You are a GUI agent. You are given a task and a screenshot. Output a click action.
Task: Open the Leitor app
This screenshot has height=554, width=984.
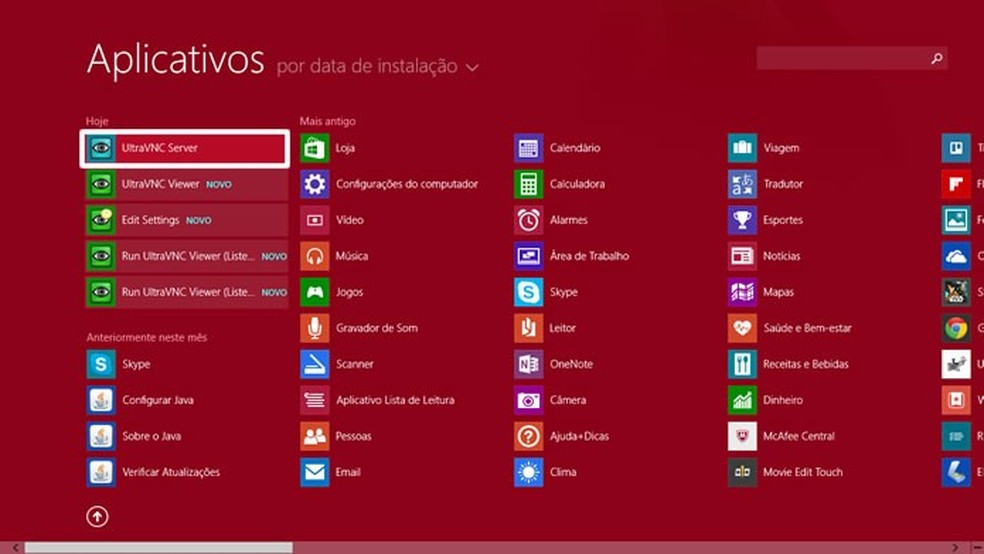coord(545,328)
